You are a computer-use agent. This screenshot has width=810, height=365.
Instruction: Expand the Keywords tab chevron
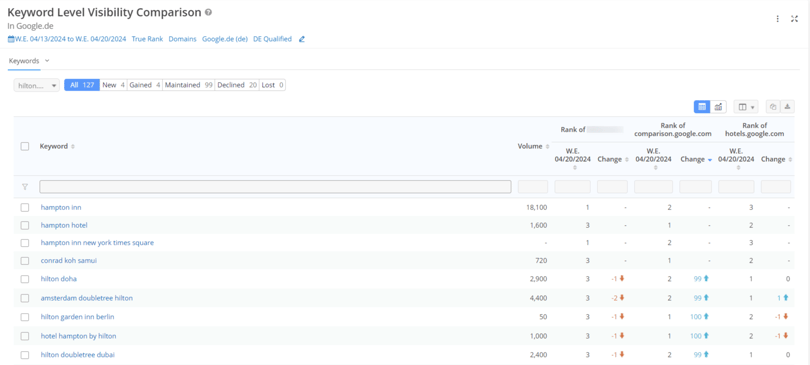pyautogui.click(x=47, y=61)
